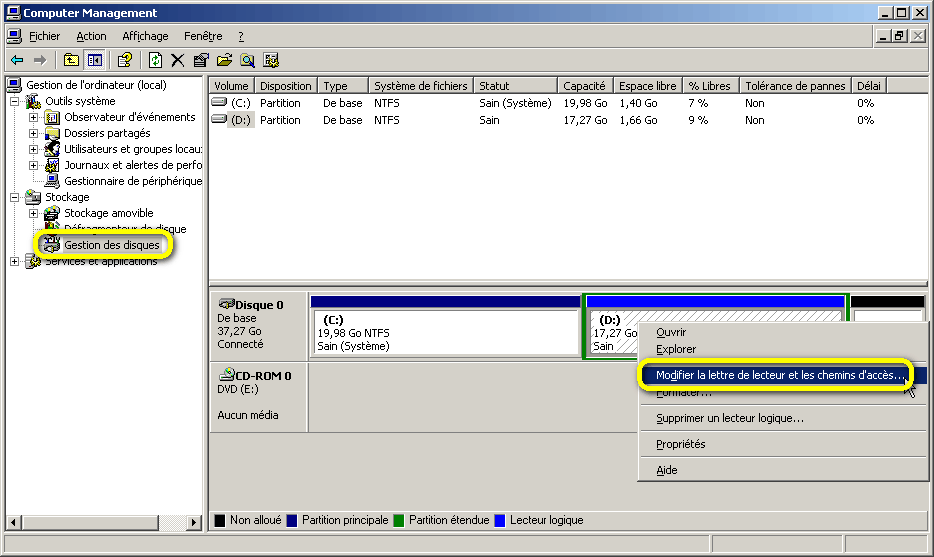Image resolution: width=934 pixels, height=557 pixels.
Task: Toggle the Show/Hide console tree icon
Action: coord(95,60)
